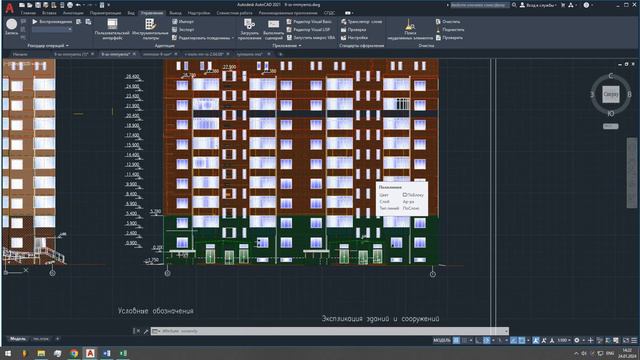The image size is (640, 360).
Task: Click the Record (Запись) action button
Action: coord(11,27)
